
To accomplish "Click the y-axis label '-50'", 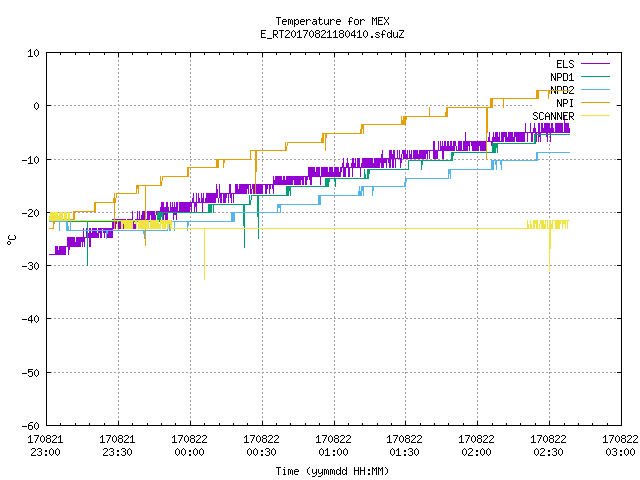I will coord(31,373).
